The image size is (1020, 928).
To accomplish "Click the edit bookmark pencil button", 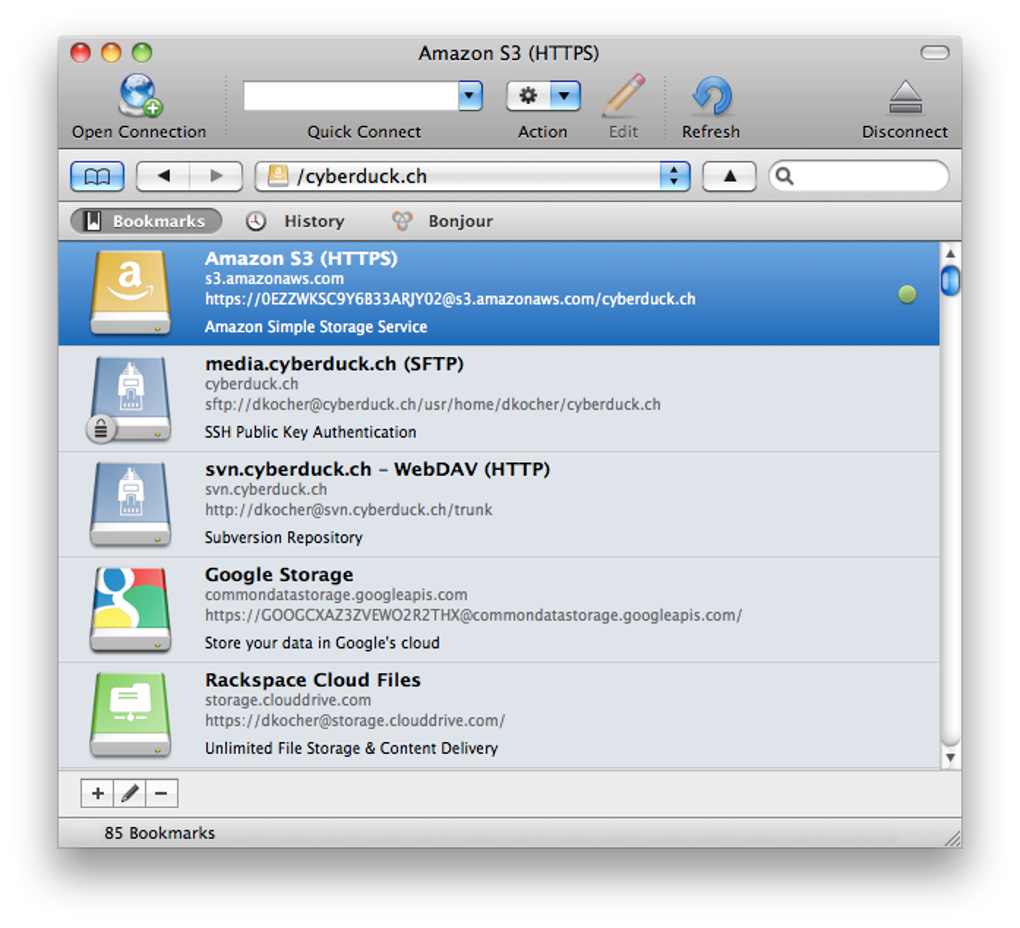I will click(x=129, y=794).
